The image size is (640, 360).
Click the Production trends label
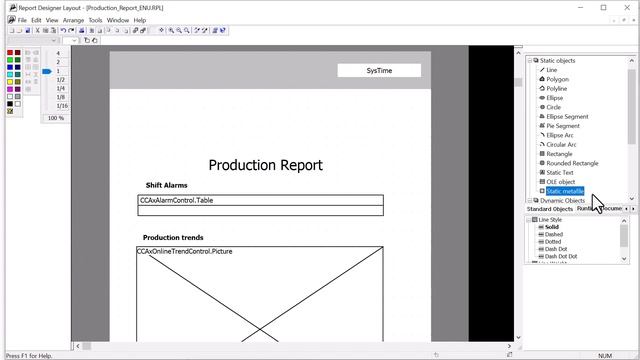tap(173, 238)
